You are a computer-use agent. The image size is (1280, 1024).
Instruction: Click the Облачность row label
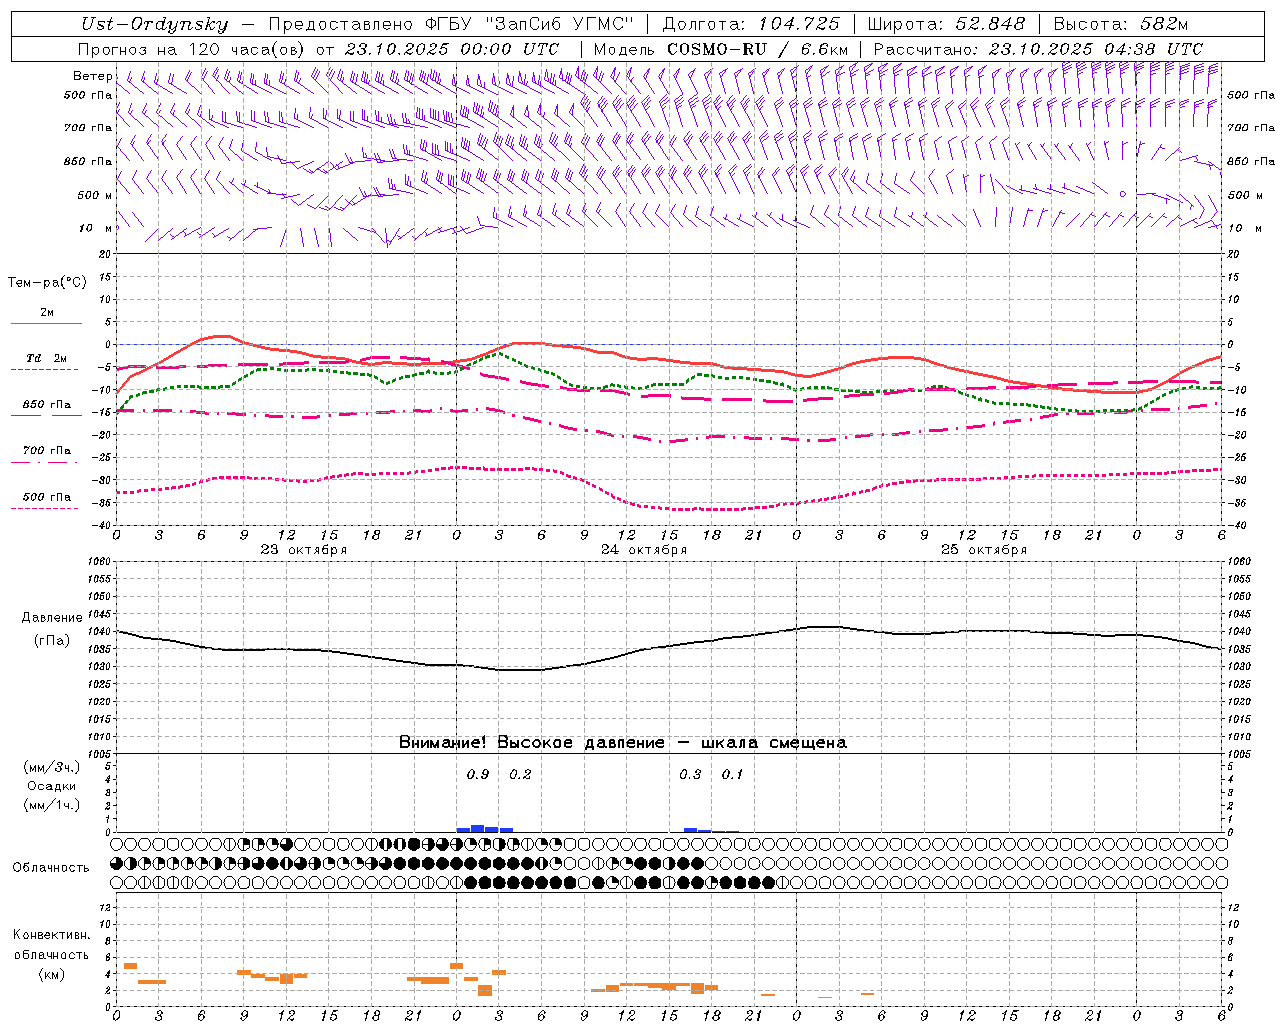tap(51, 867)
